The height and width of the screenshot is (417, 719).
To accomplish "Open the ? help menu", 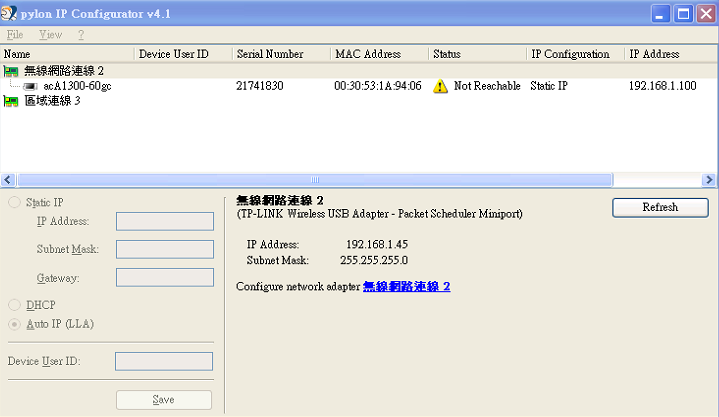I will click(x=81, y=35).
